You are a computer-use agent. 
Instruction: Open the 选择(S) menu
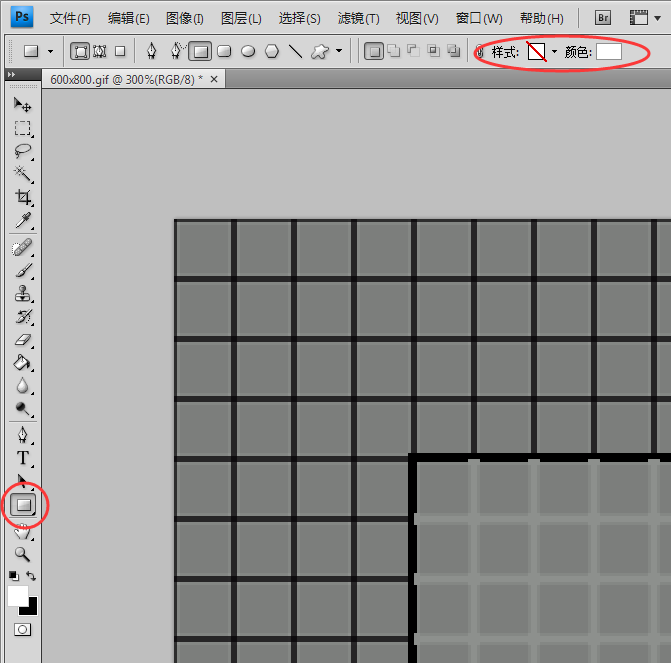[x=299, y=18]
